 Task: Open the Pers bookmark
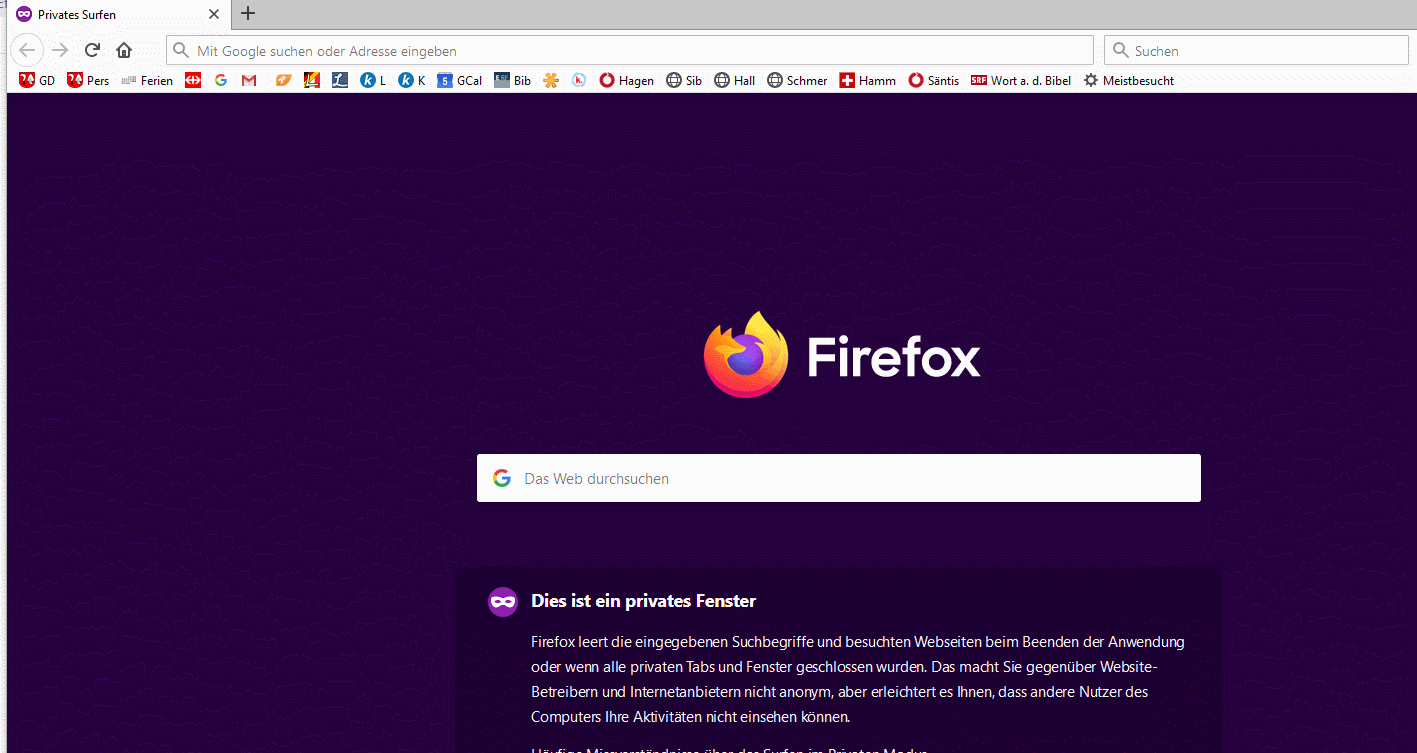point(88,81)
